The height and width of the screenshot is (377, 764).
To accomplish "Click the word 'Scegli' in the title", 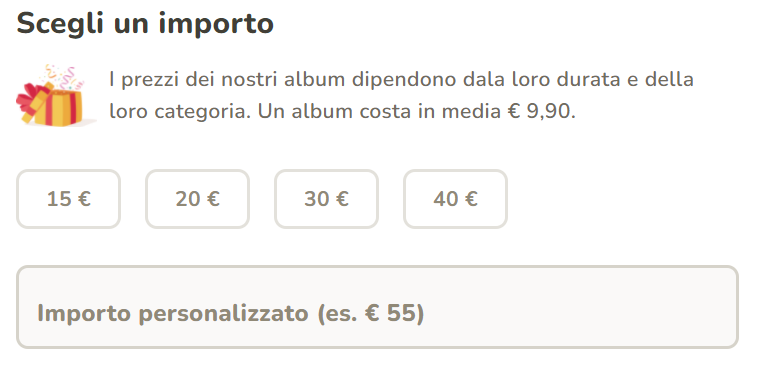I will coord(60,24).
